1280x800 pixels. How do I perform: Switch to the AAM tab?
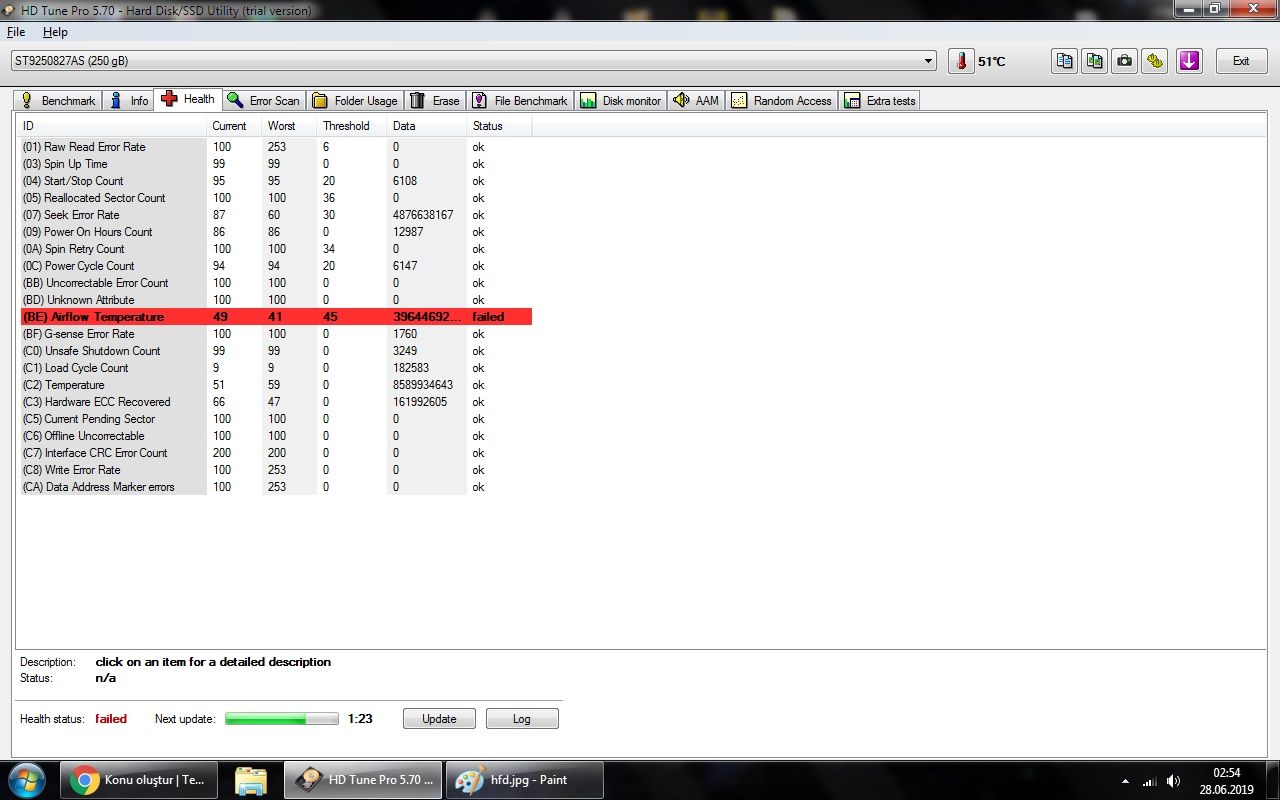point(696,101)
